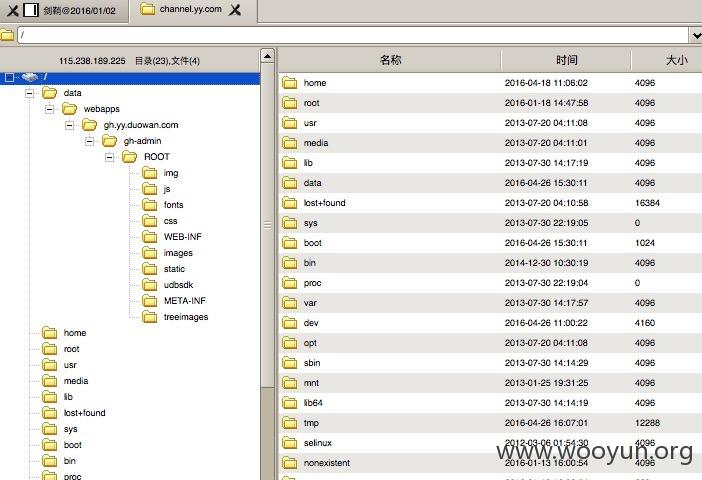Click the path input field showing /
Screen dimensions: 702x480
coord(353,34)
